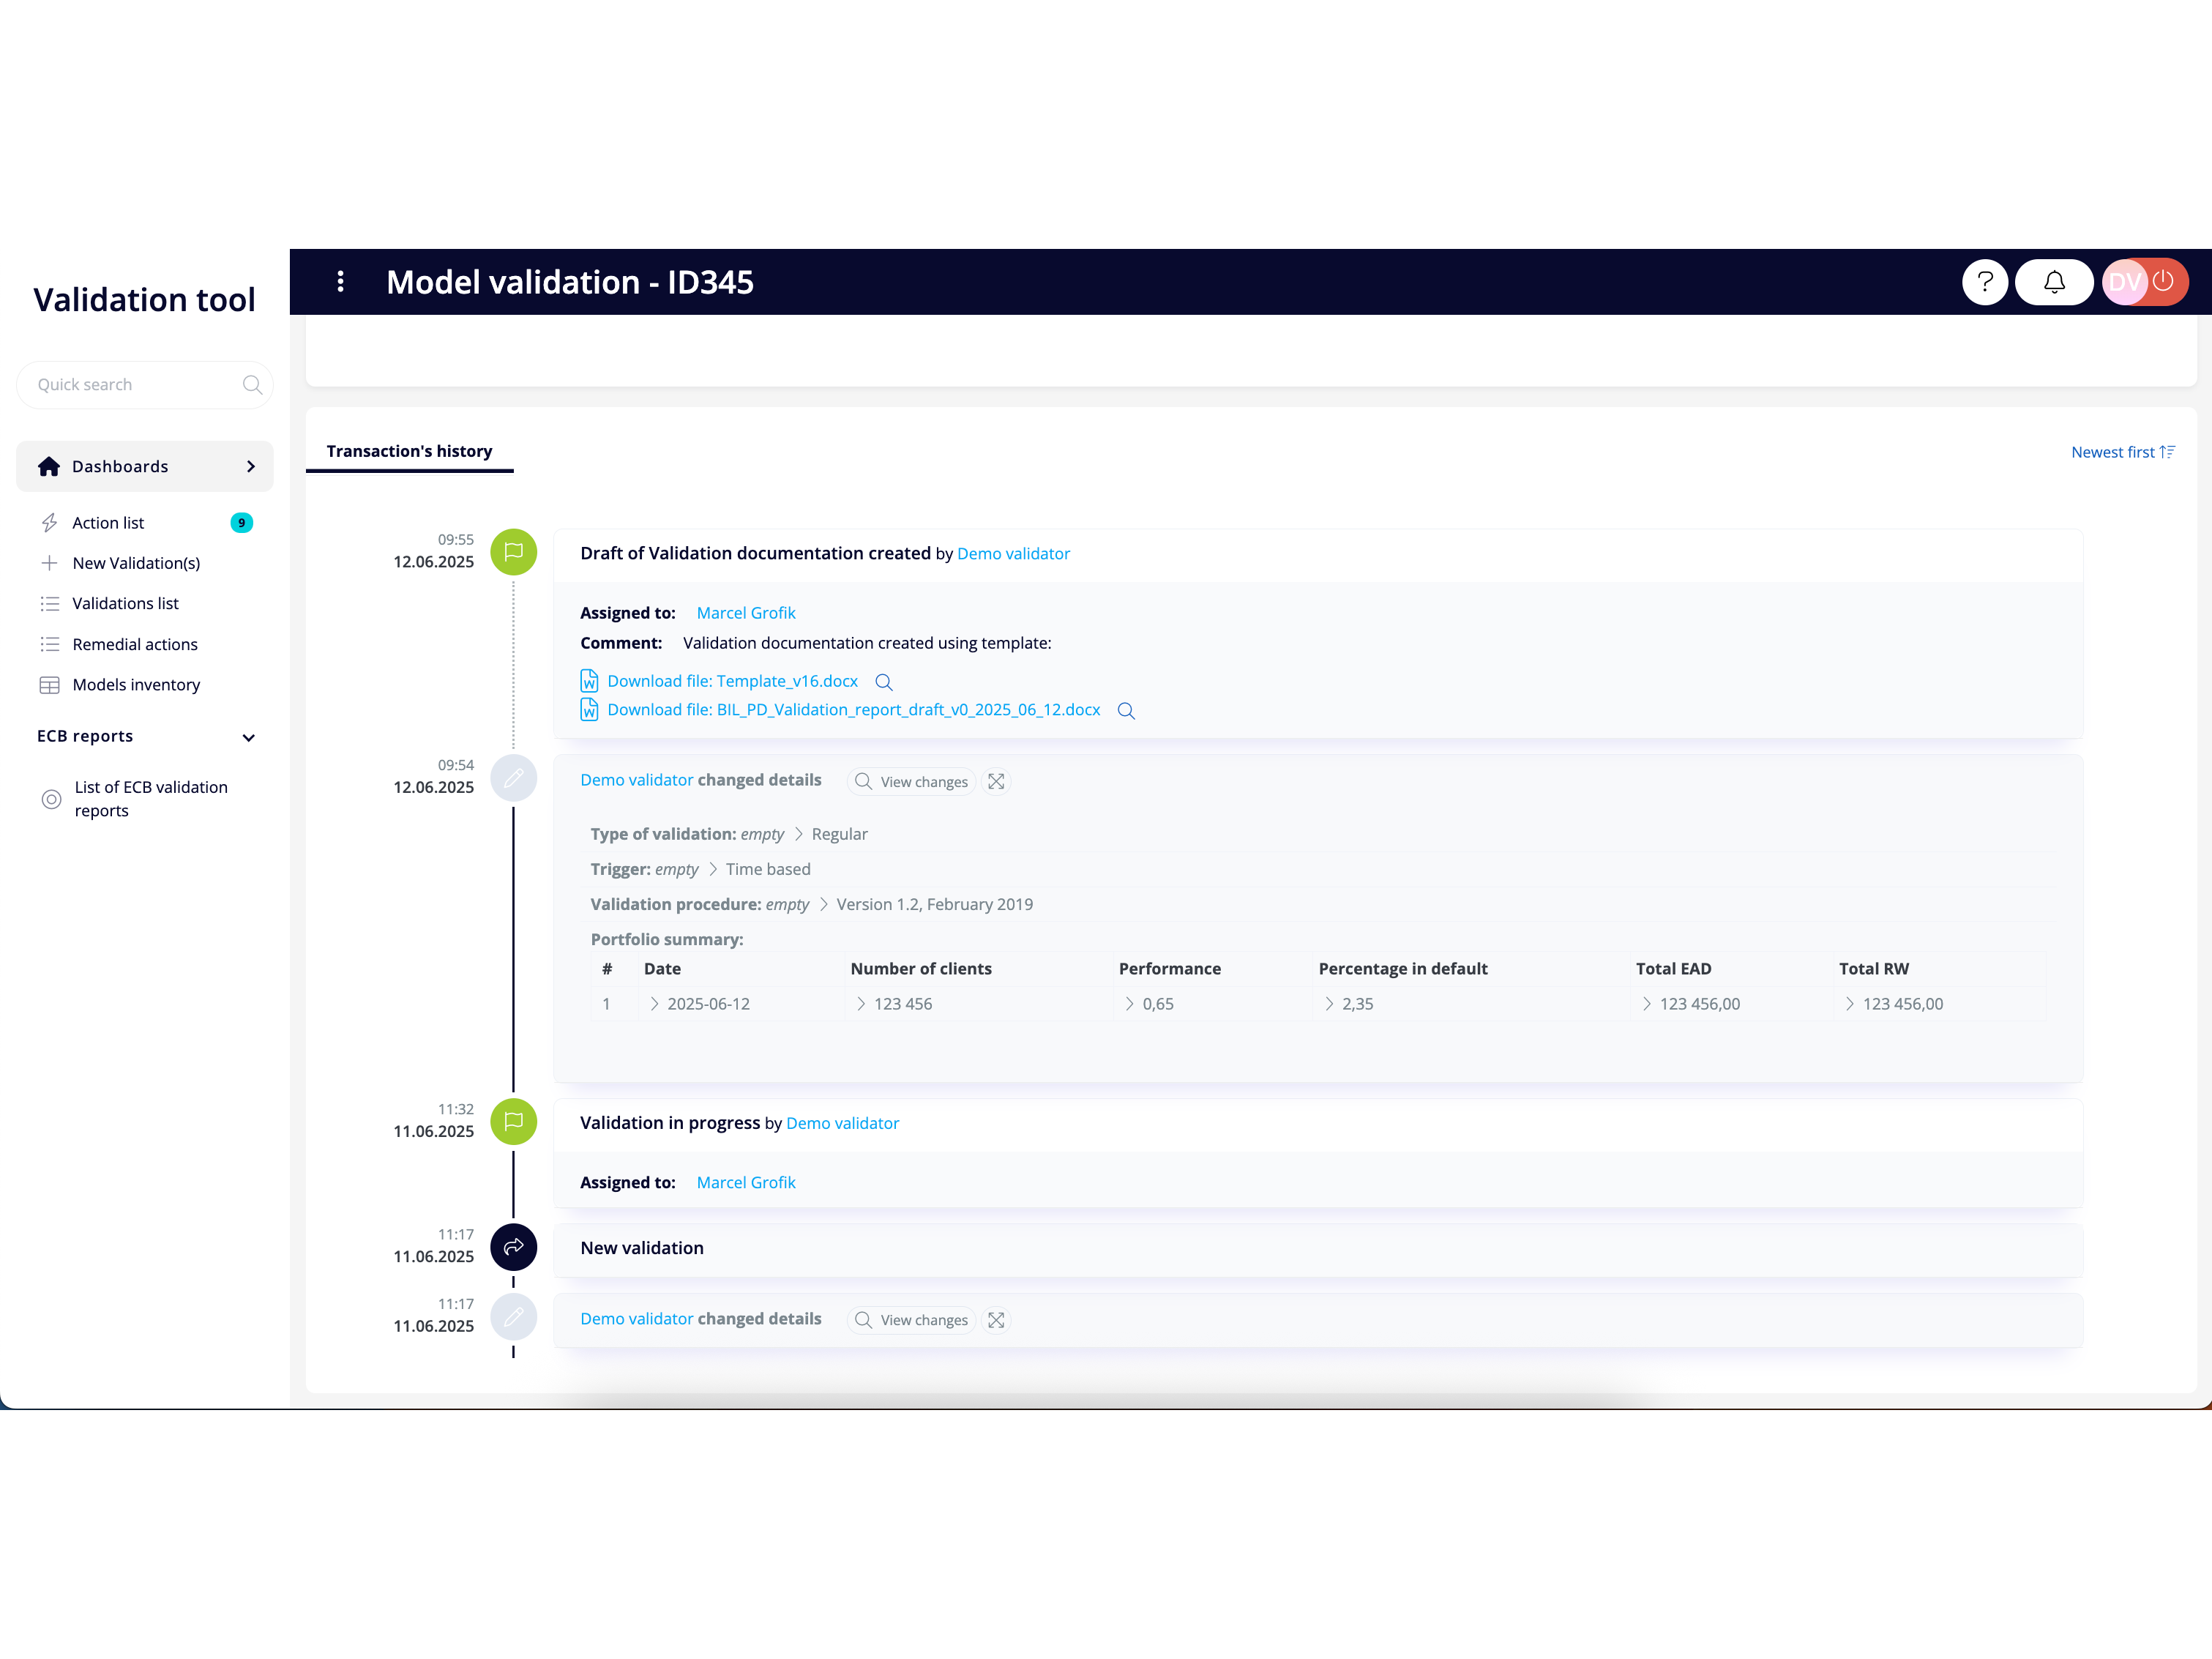Click the power logout icon

click(x=2163, y=281)
